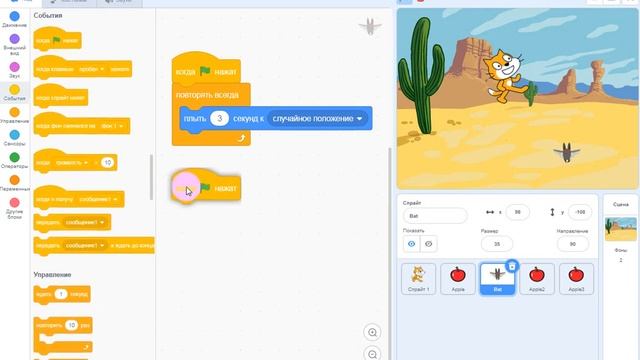Click the bat sprite on the stage
The image size is (640, 360).
pyautogui.click(x=567, y=152)
